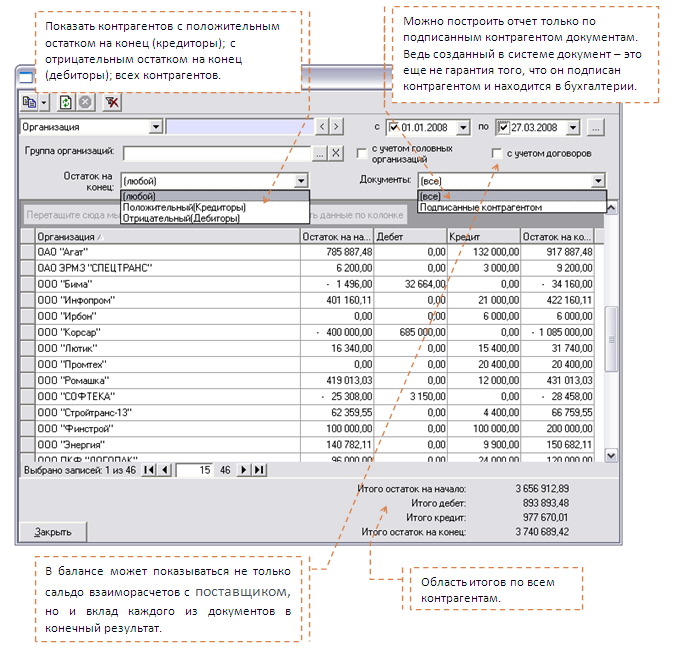Click the '...' browse button for Группа организаций
This screenshot has width=677, height=653.
click(320, 153)
